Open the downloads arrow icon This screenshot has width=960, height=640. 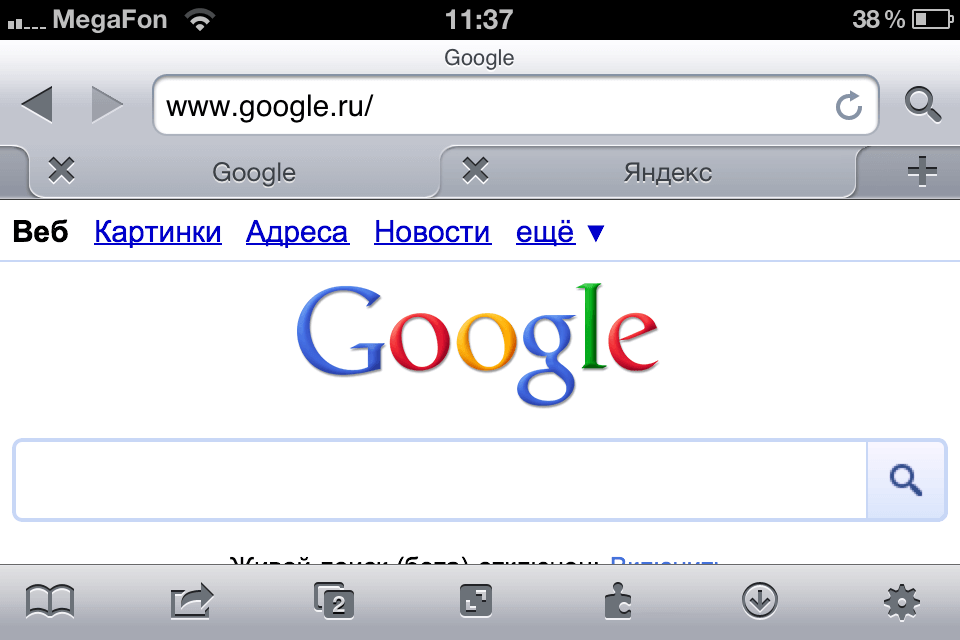[760, 601]
